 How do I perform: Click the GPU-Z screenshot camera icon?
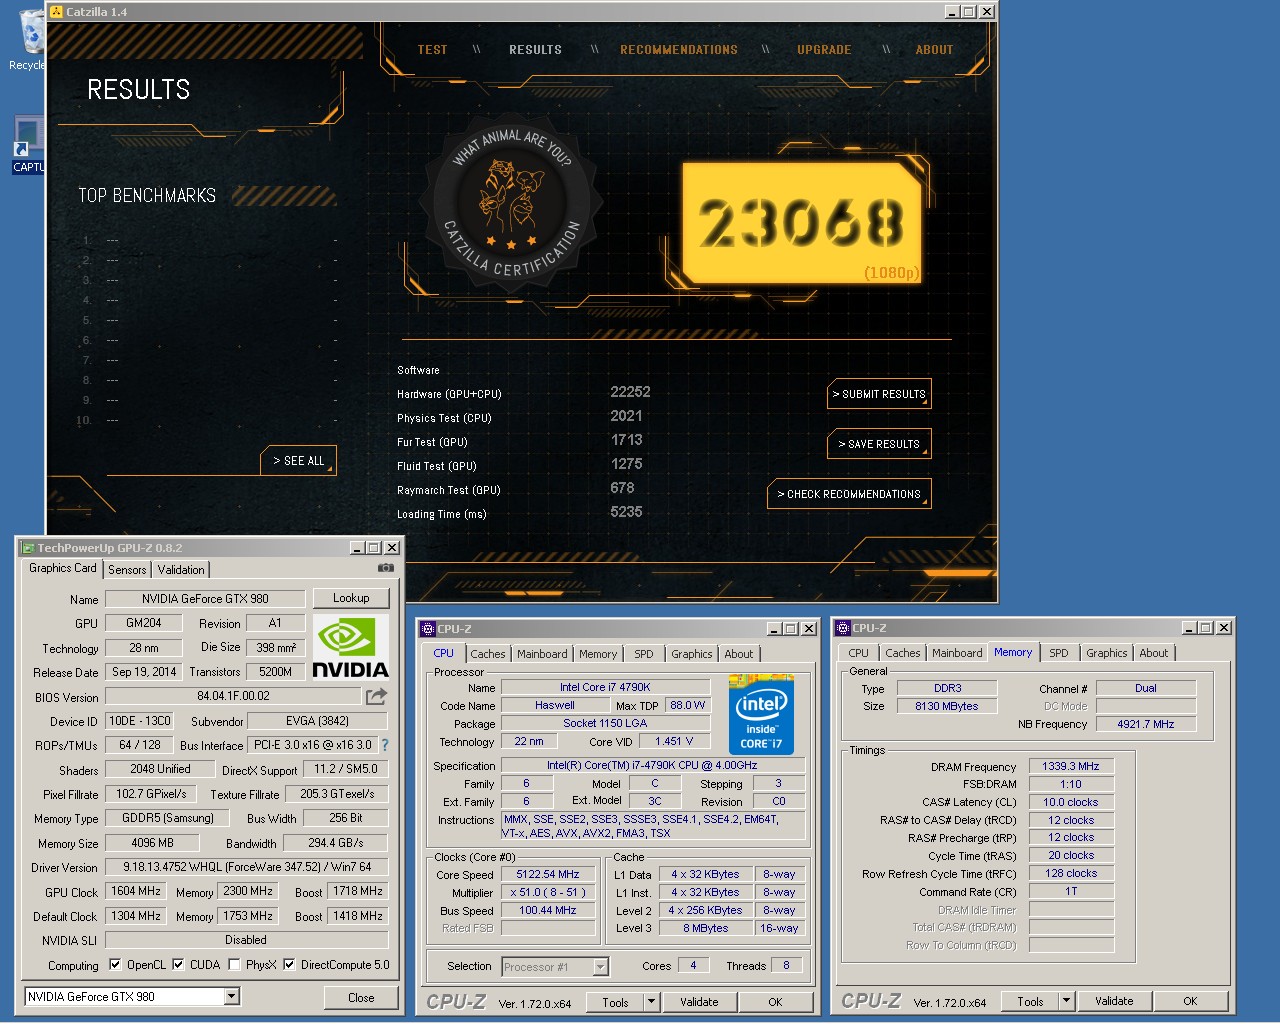point(386,568)
